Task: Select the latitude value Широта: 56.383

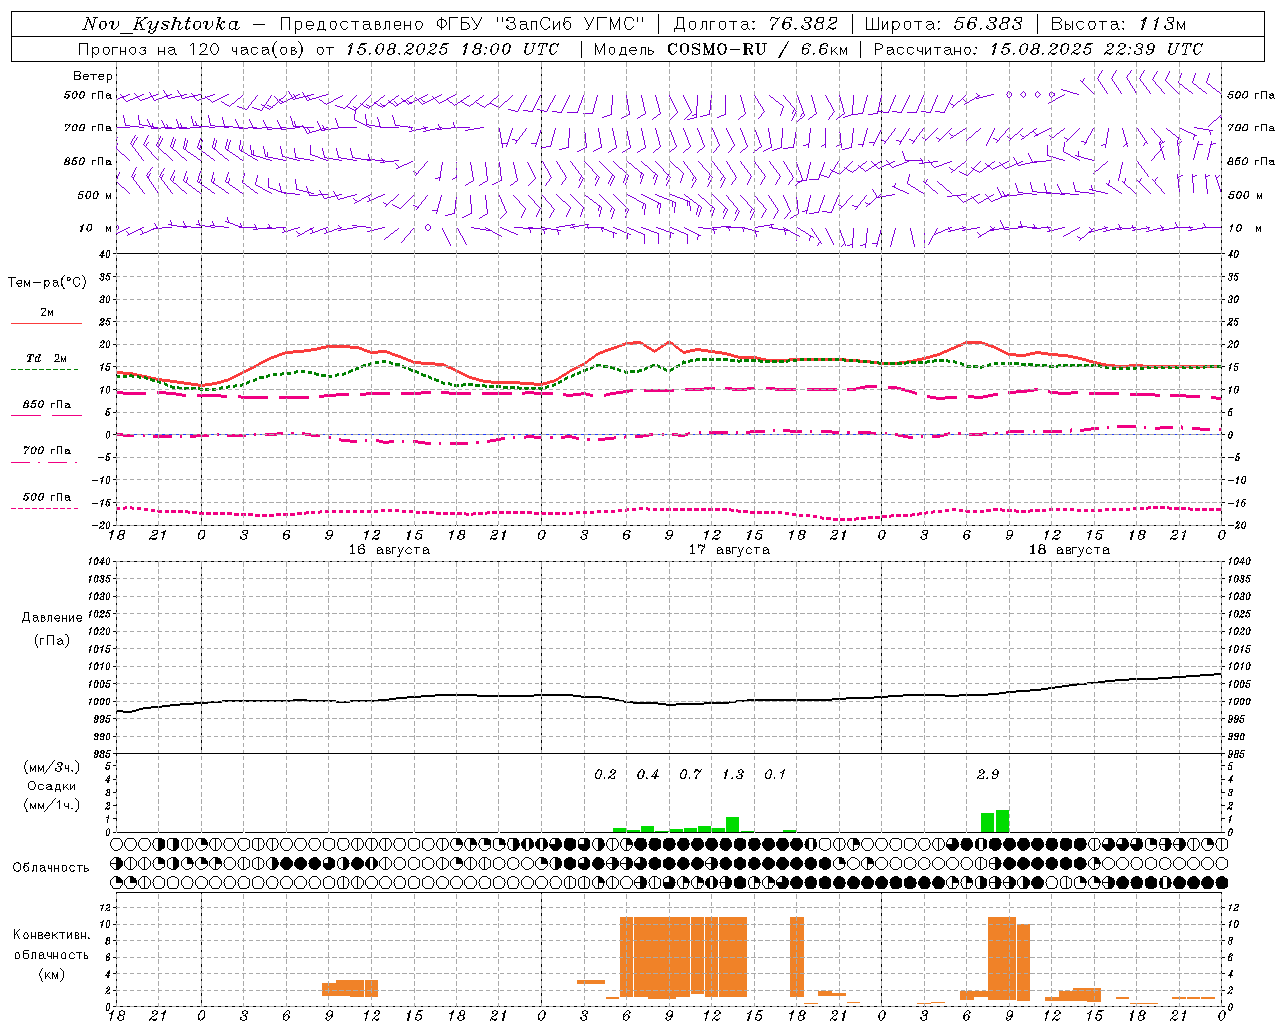Action: (x=943, y=24)
